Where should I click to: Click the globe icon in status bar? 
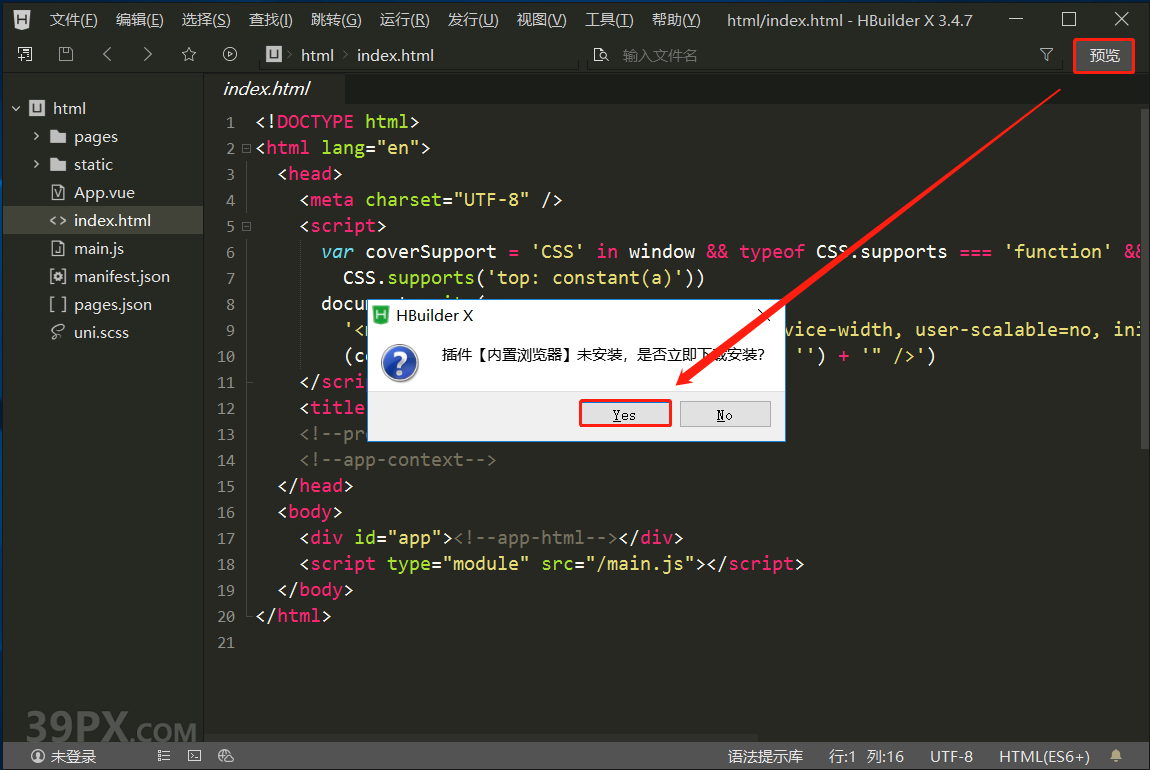[x=226, y=755]
